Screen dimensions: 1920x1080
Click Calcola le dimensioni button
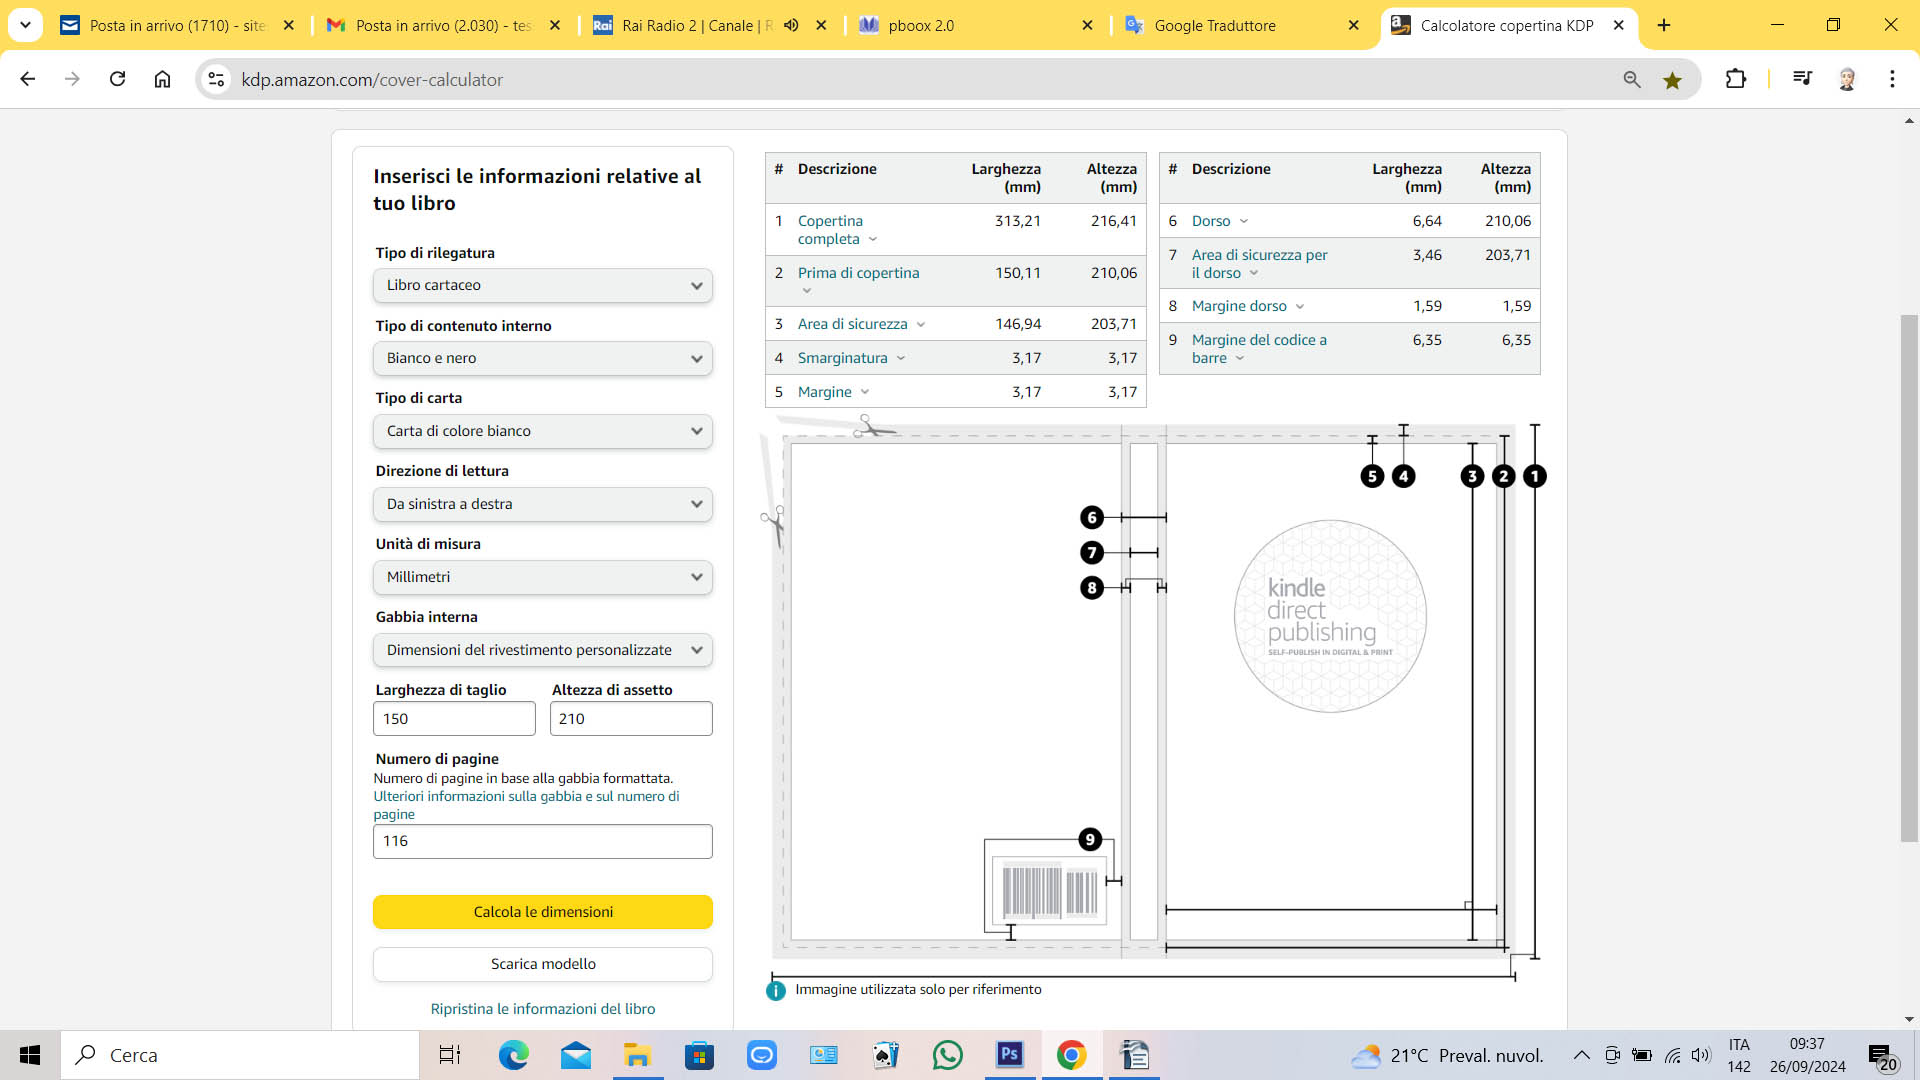[543, 912]
